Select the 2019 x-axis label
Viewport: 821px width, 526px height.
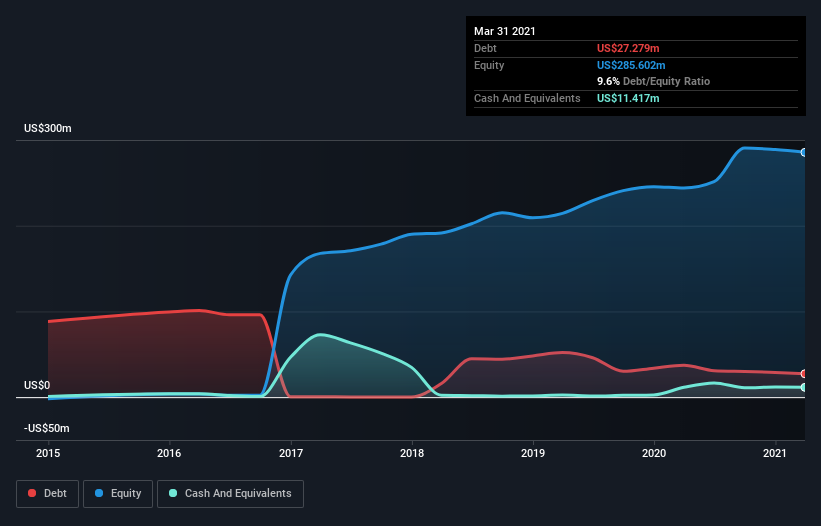533,453
